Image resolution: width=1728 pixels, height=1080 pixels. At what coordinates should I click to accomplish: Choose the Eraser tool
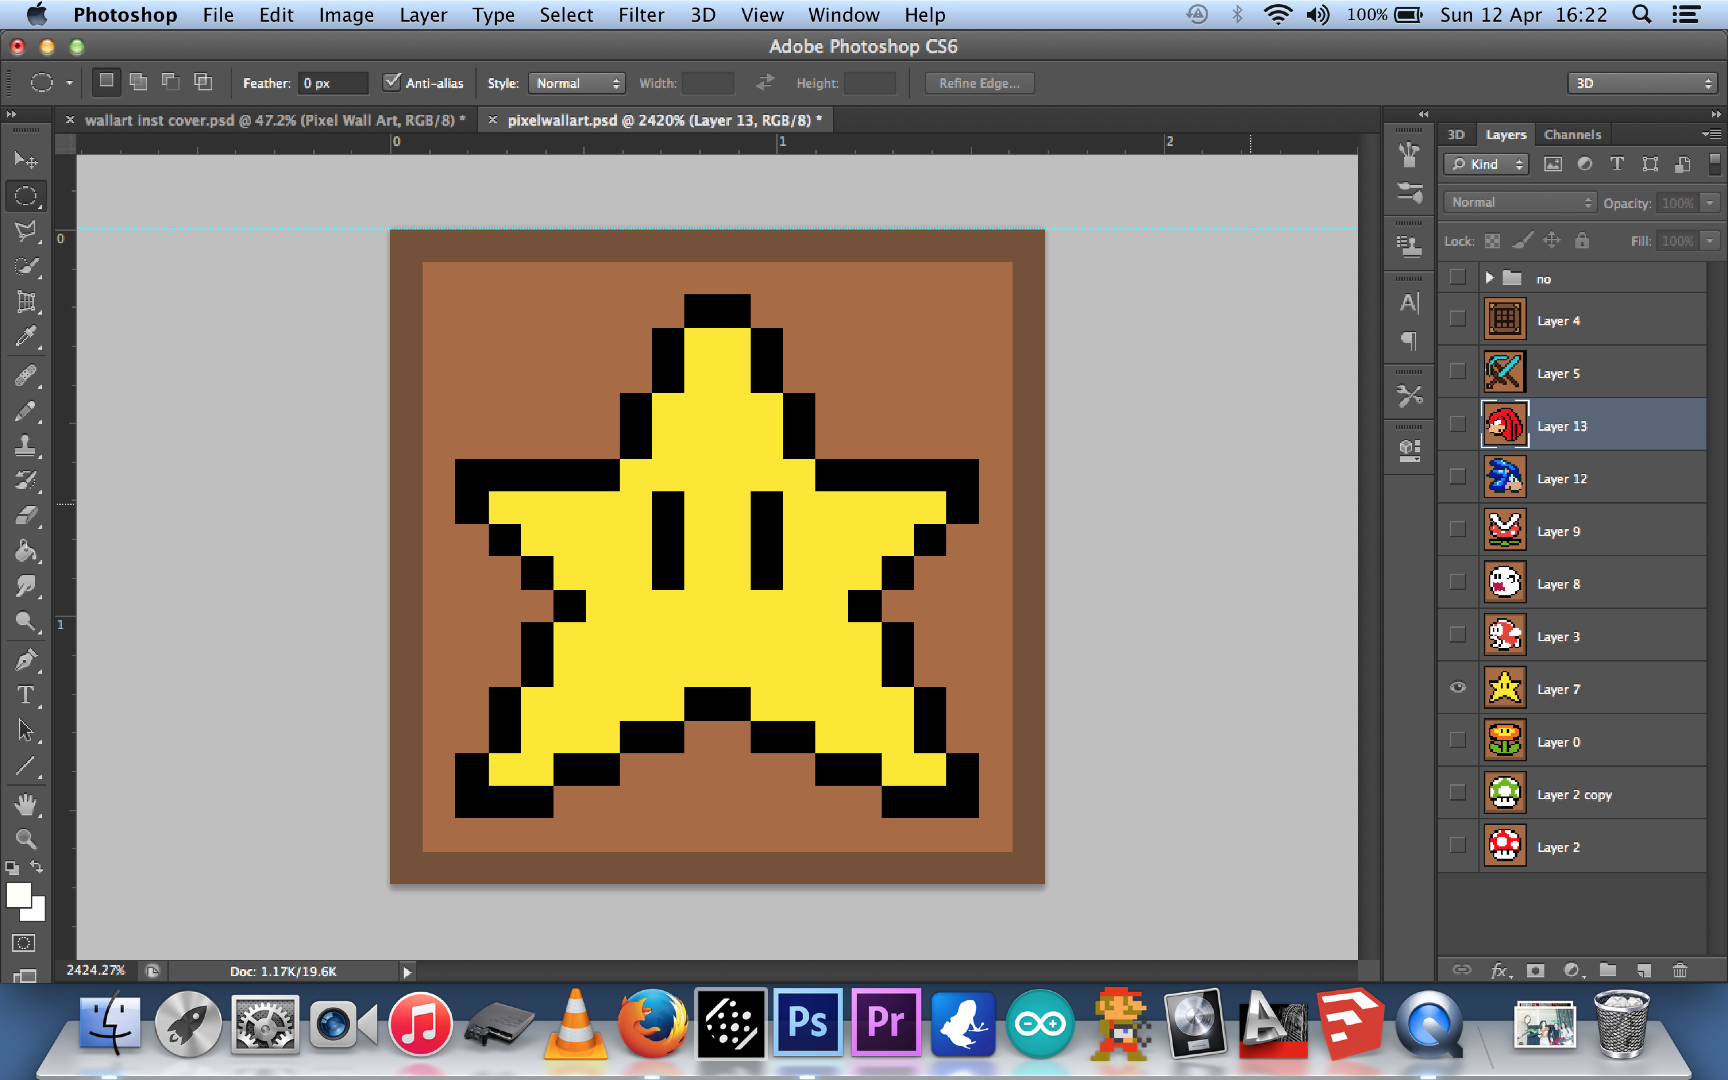pos(26,516)
